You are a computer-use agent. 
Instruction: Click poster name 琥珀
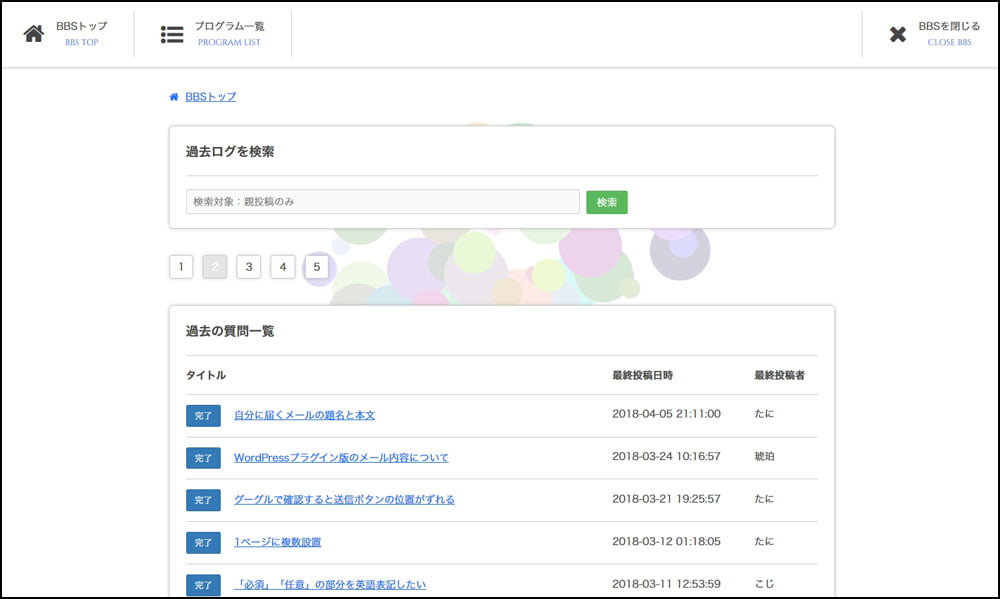click(764, 456)
